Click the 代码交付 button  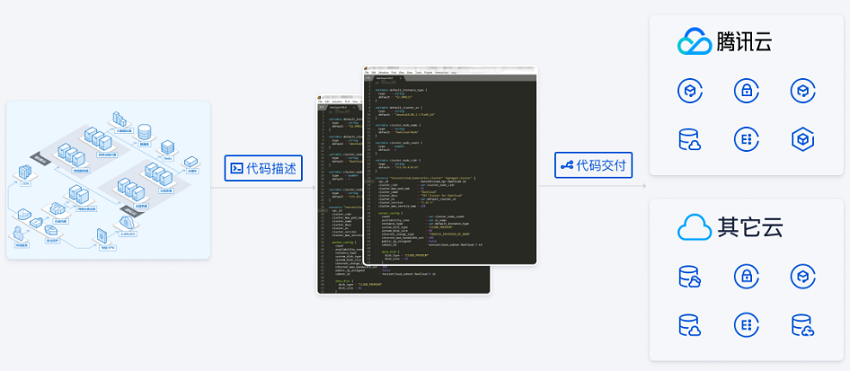coord(594,165)
